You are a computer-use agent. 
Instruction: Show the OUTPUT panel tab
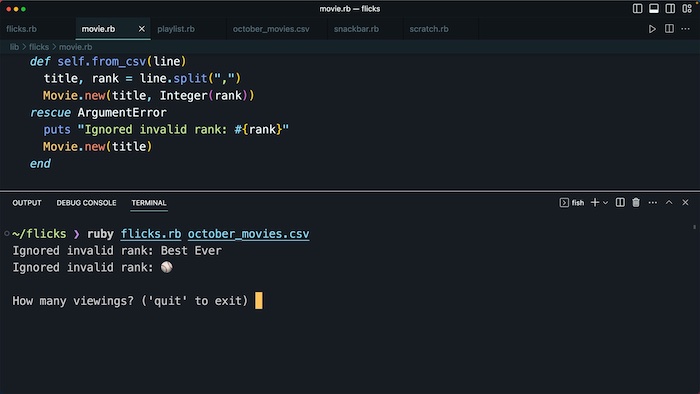27,203
